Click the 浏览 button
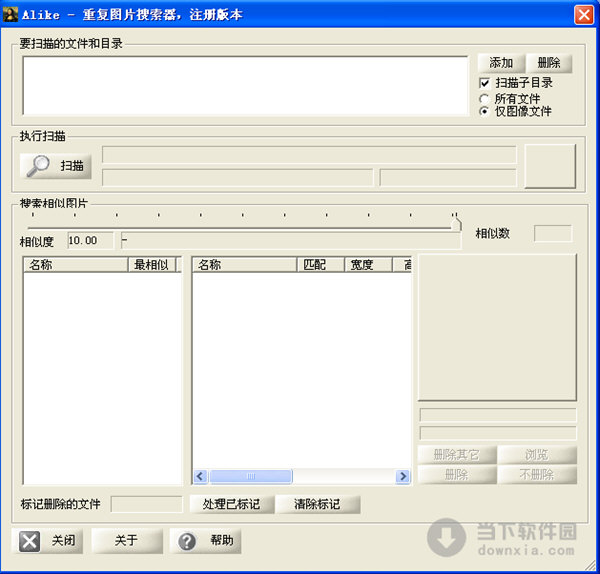 tap(537, 455)
